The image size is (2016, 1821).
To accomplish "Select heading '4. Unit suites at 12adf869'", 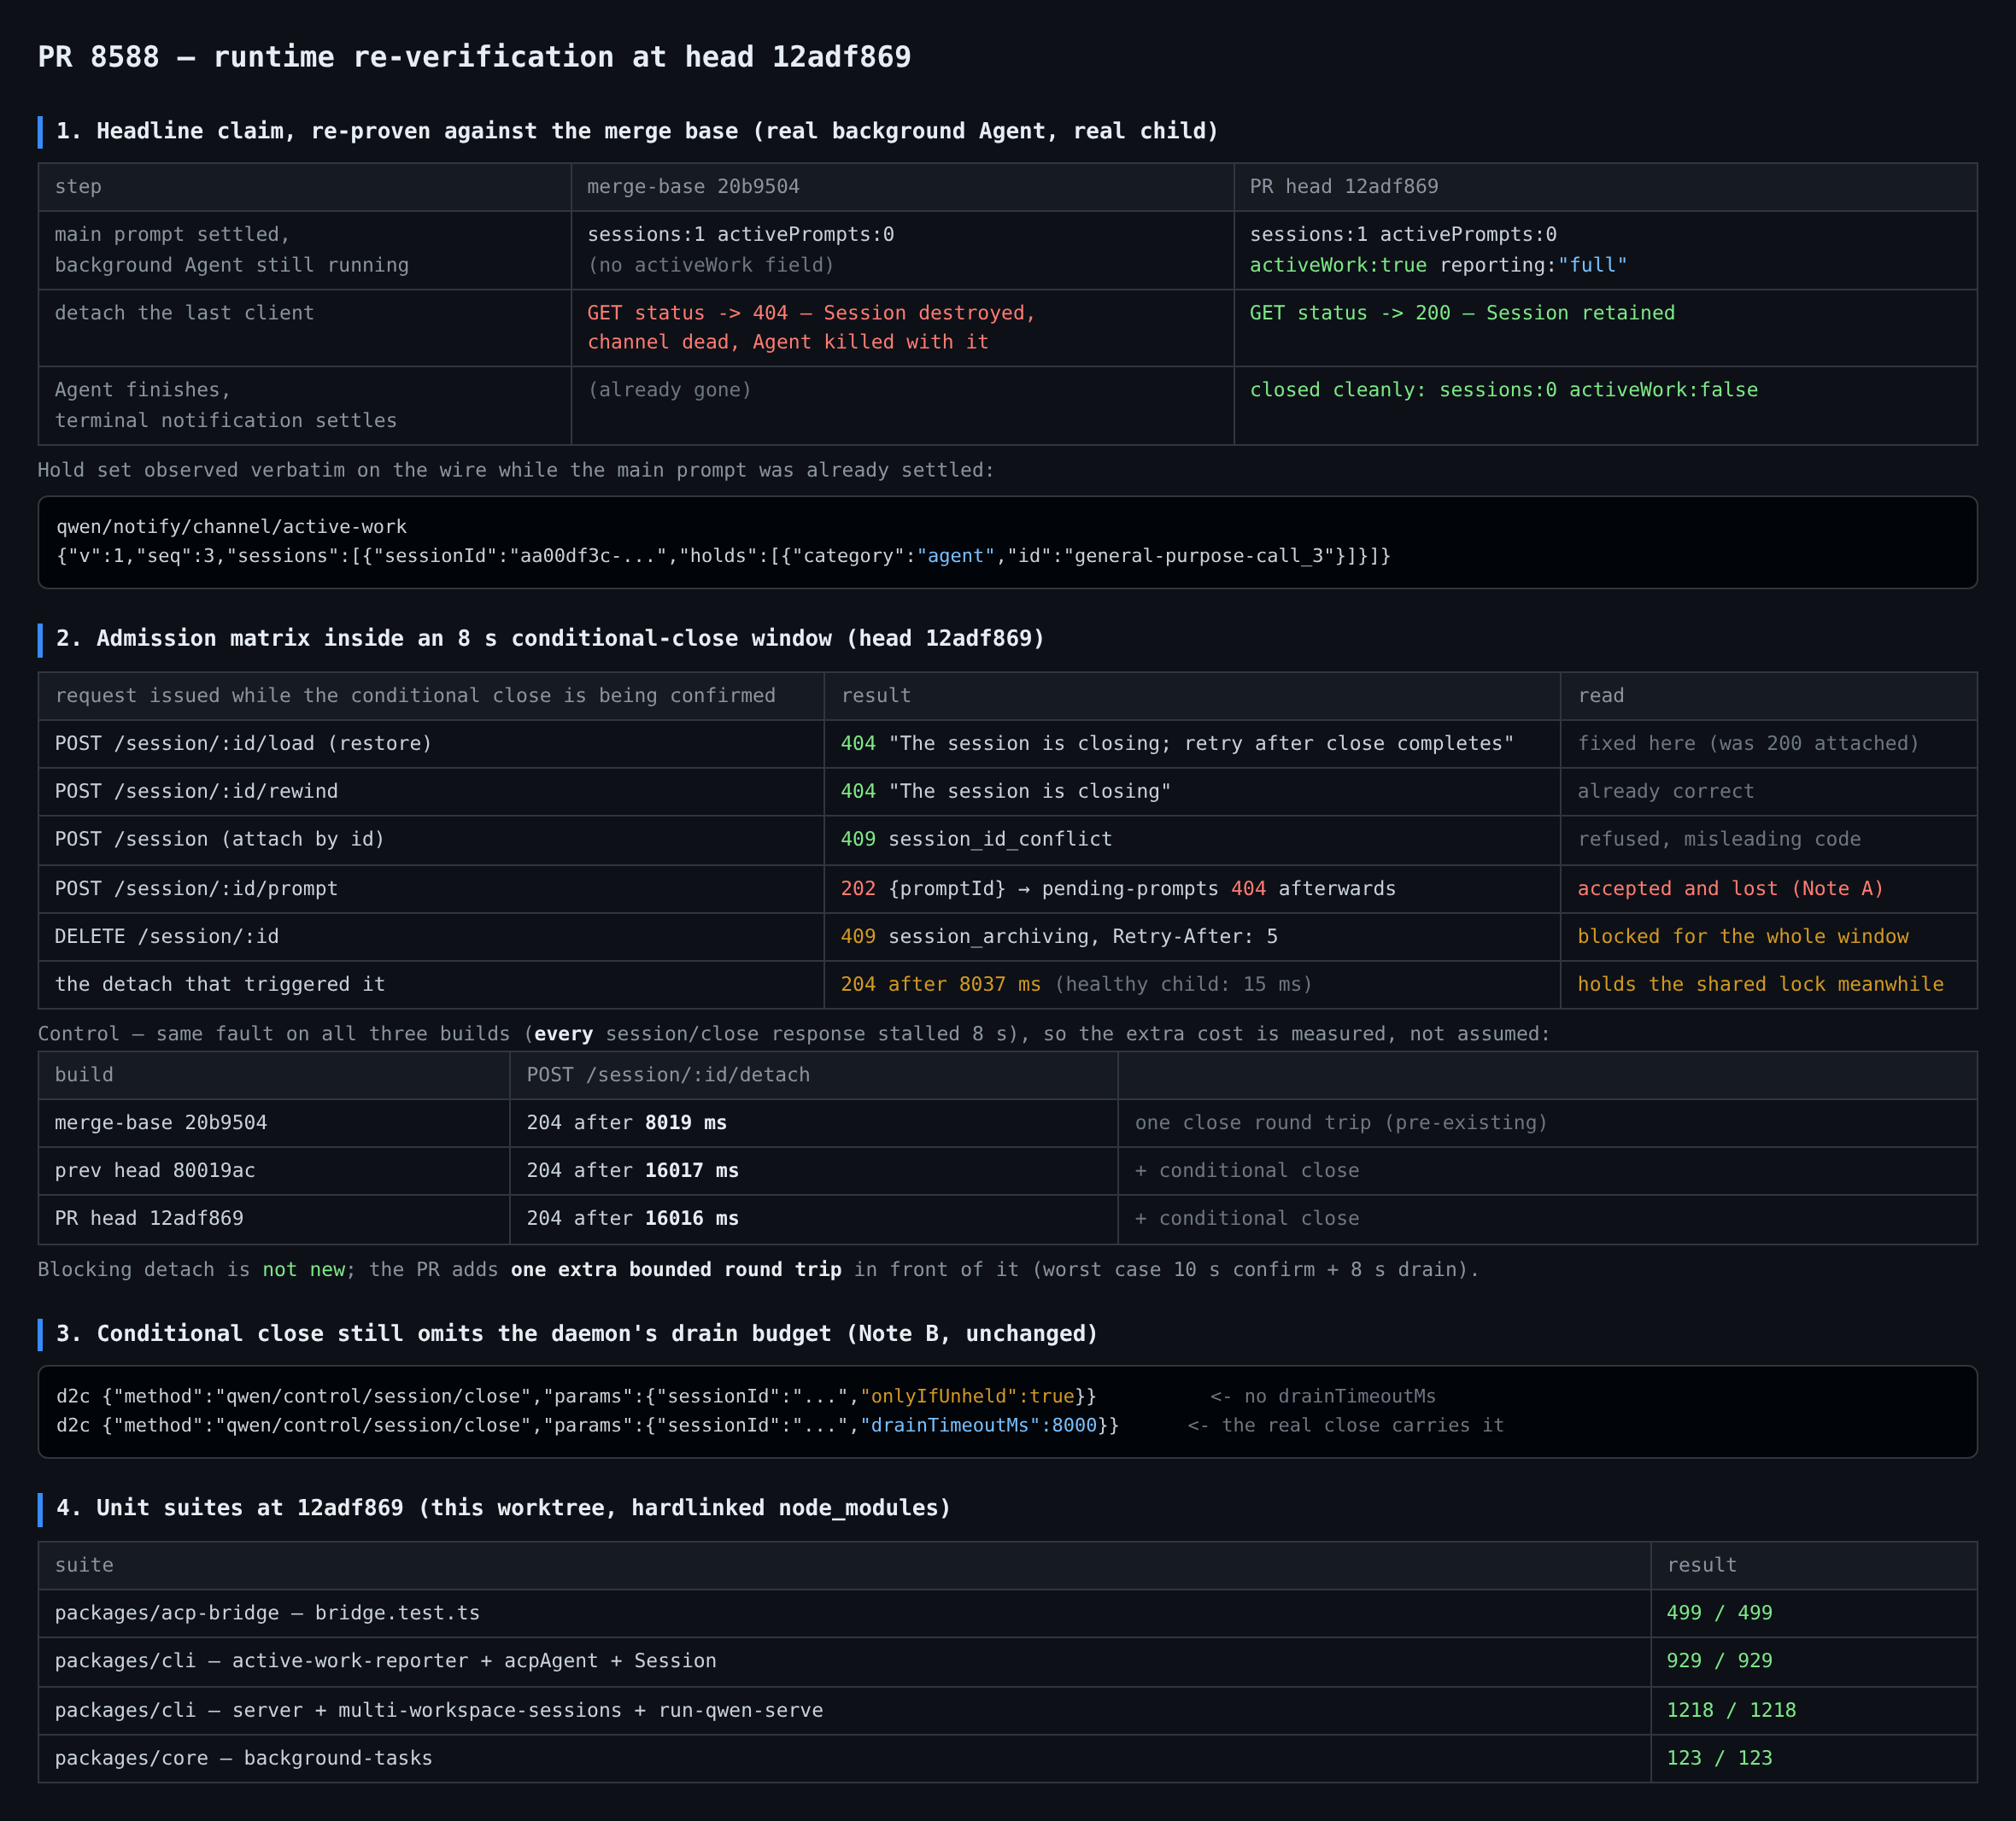I will tap(503, 1508).
